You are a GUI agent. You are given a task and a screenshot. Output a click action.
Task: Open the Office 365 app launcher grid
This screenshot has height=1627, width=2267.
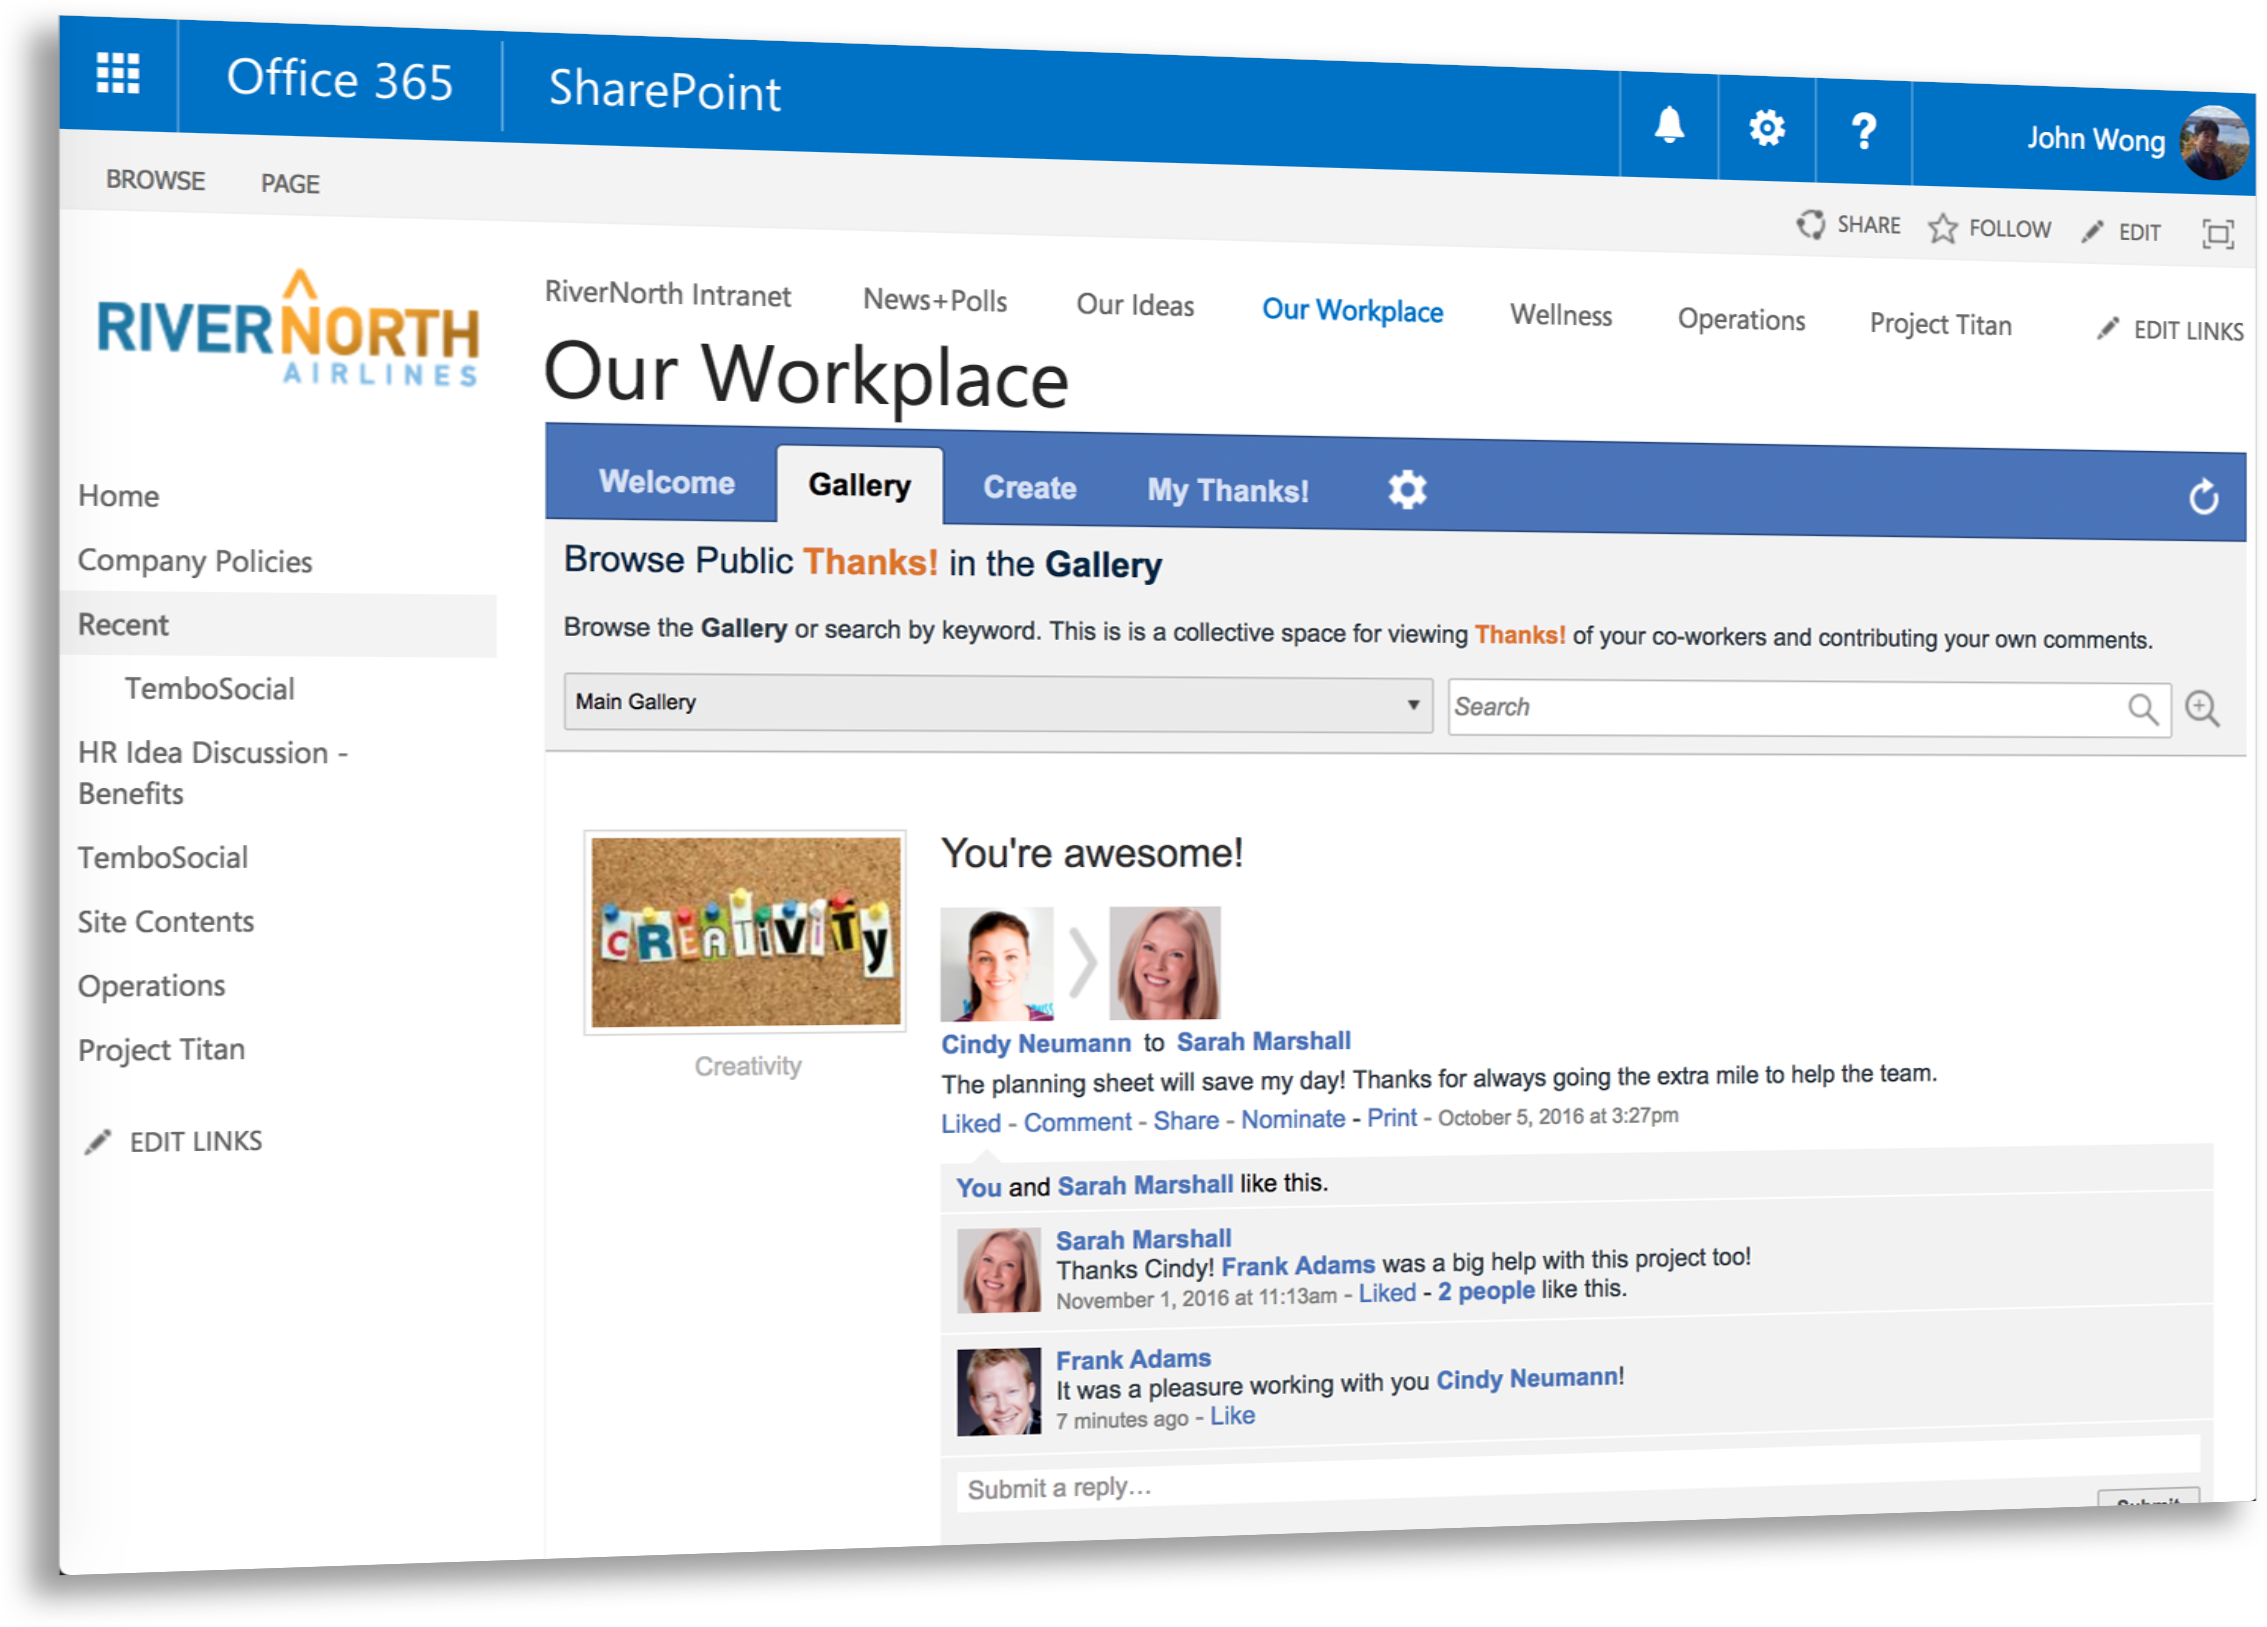click(117, 73)
